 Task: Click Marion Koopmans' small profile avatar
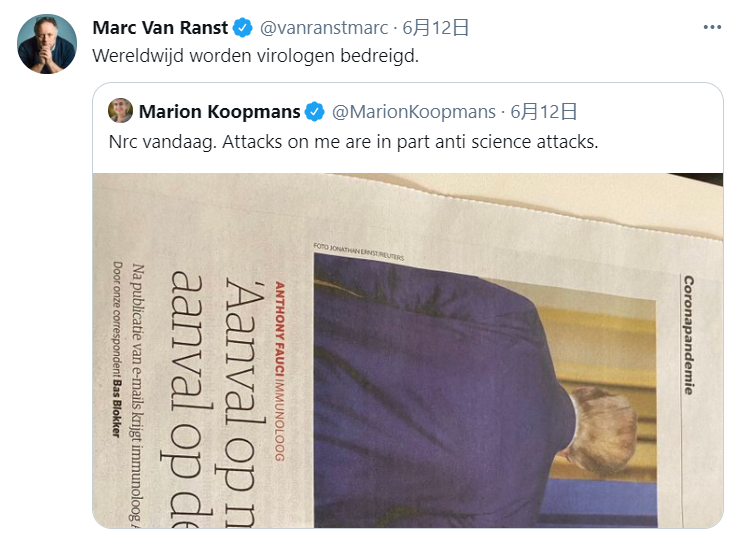coord(120,110)
